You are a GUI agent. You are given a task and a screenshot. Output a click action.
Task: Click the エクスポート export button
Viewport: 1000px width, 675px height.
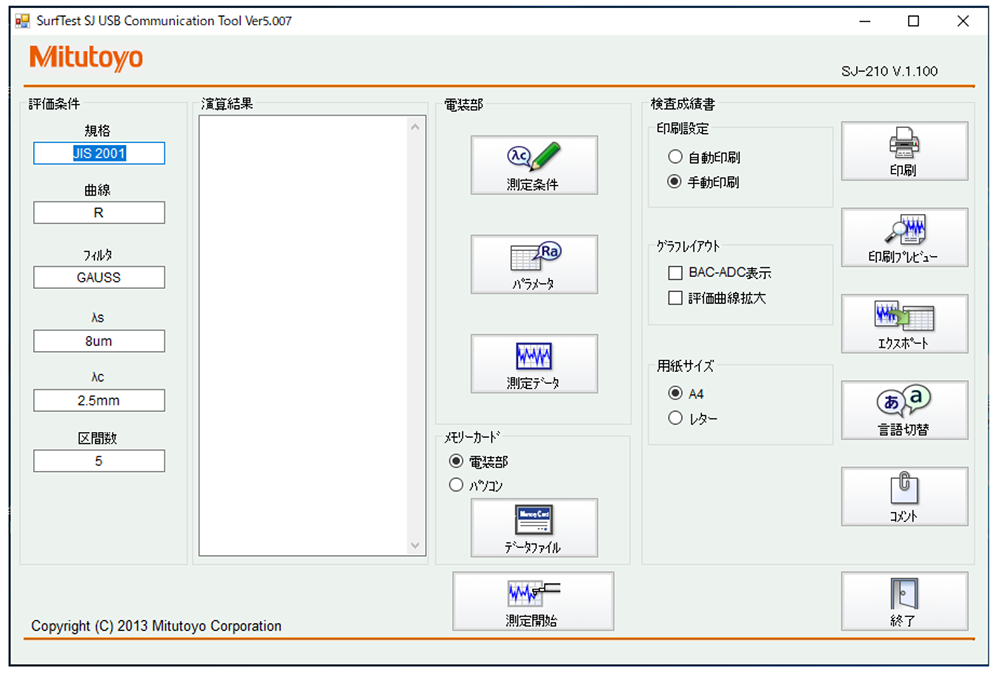[x=903, y=324]
